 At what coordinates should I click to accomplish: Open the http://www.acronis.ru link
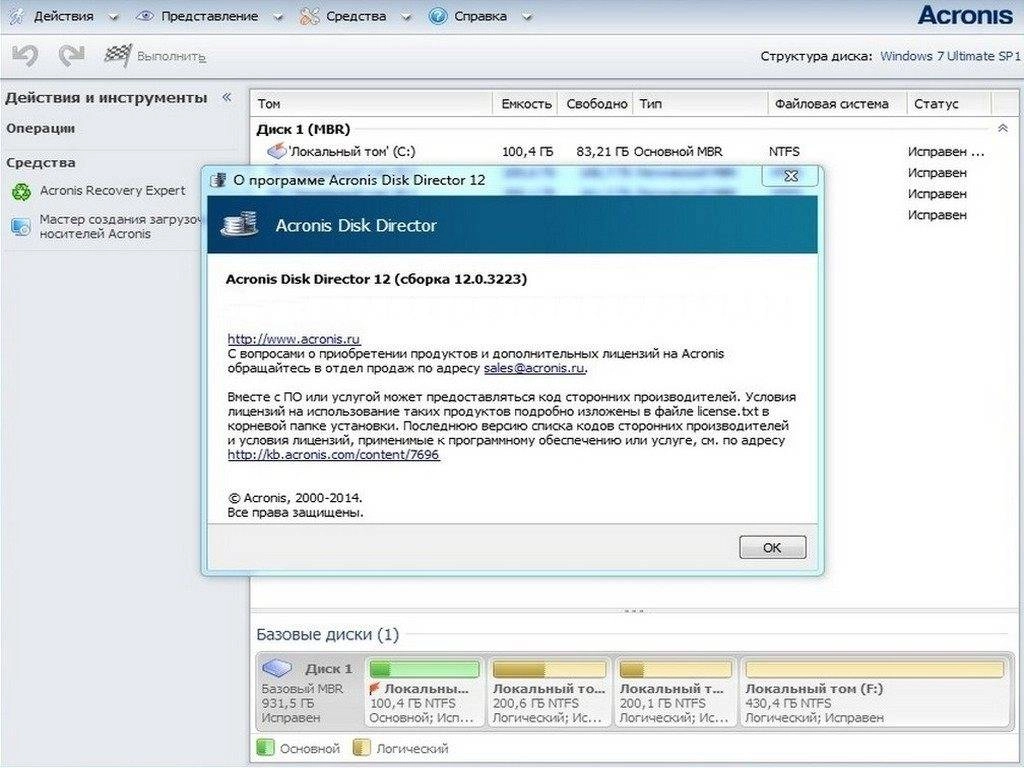(x=294, y=339)
